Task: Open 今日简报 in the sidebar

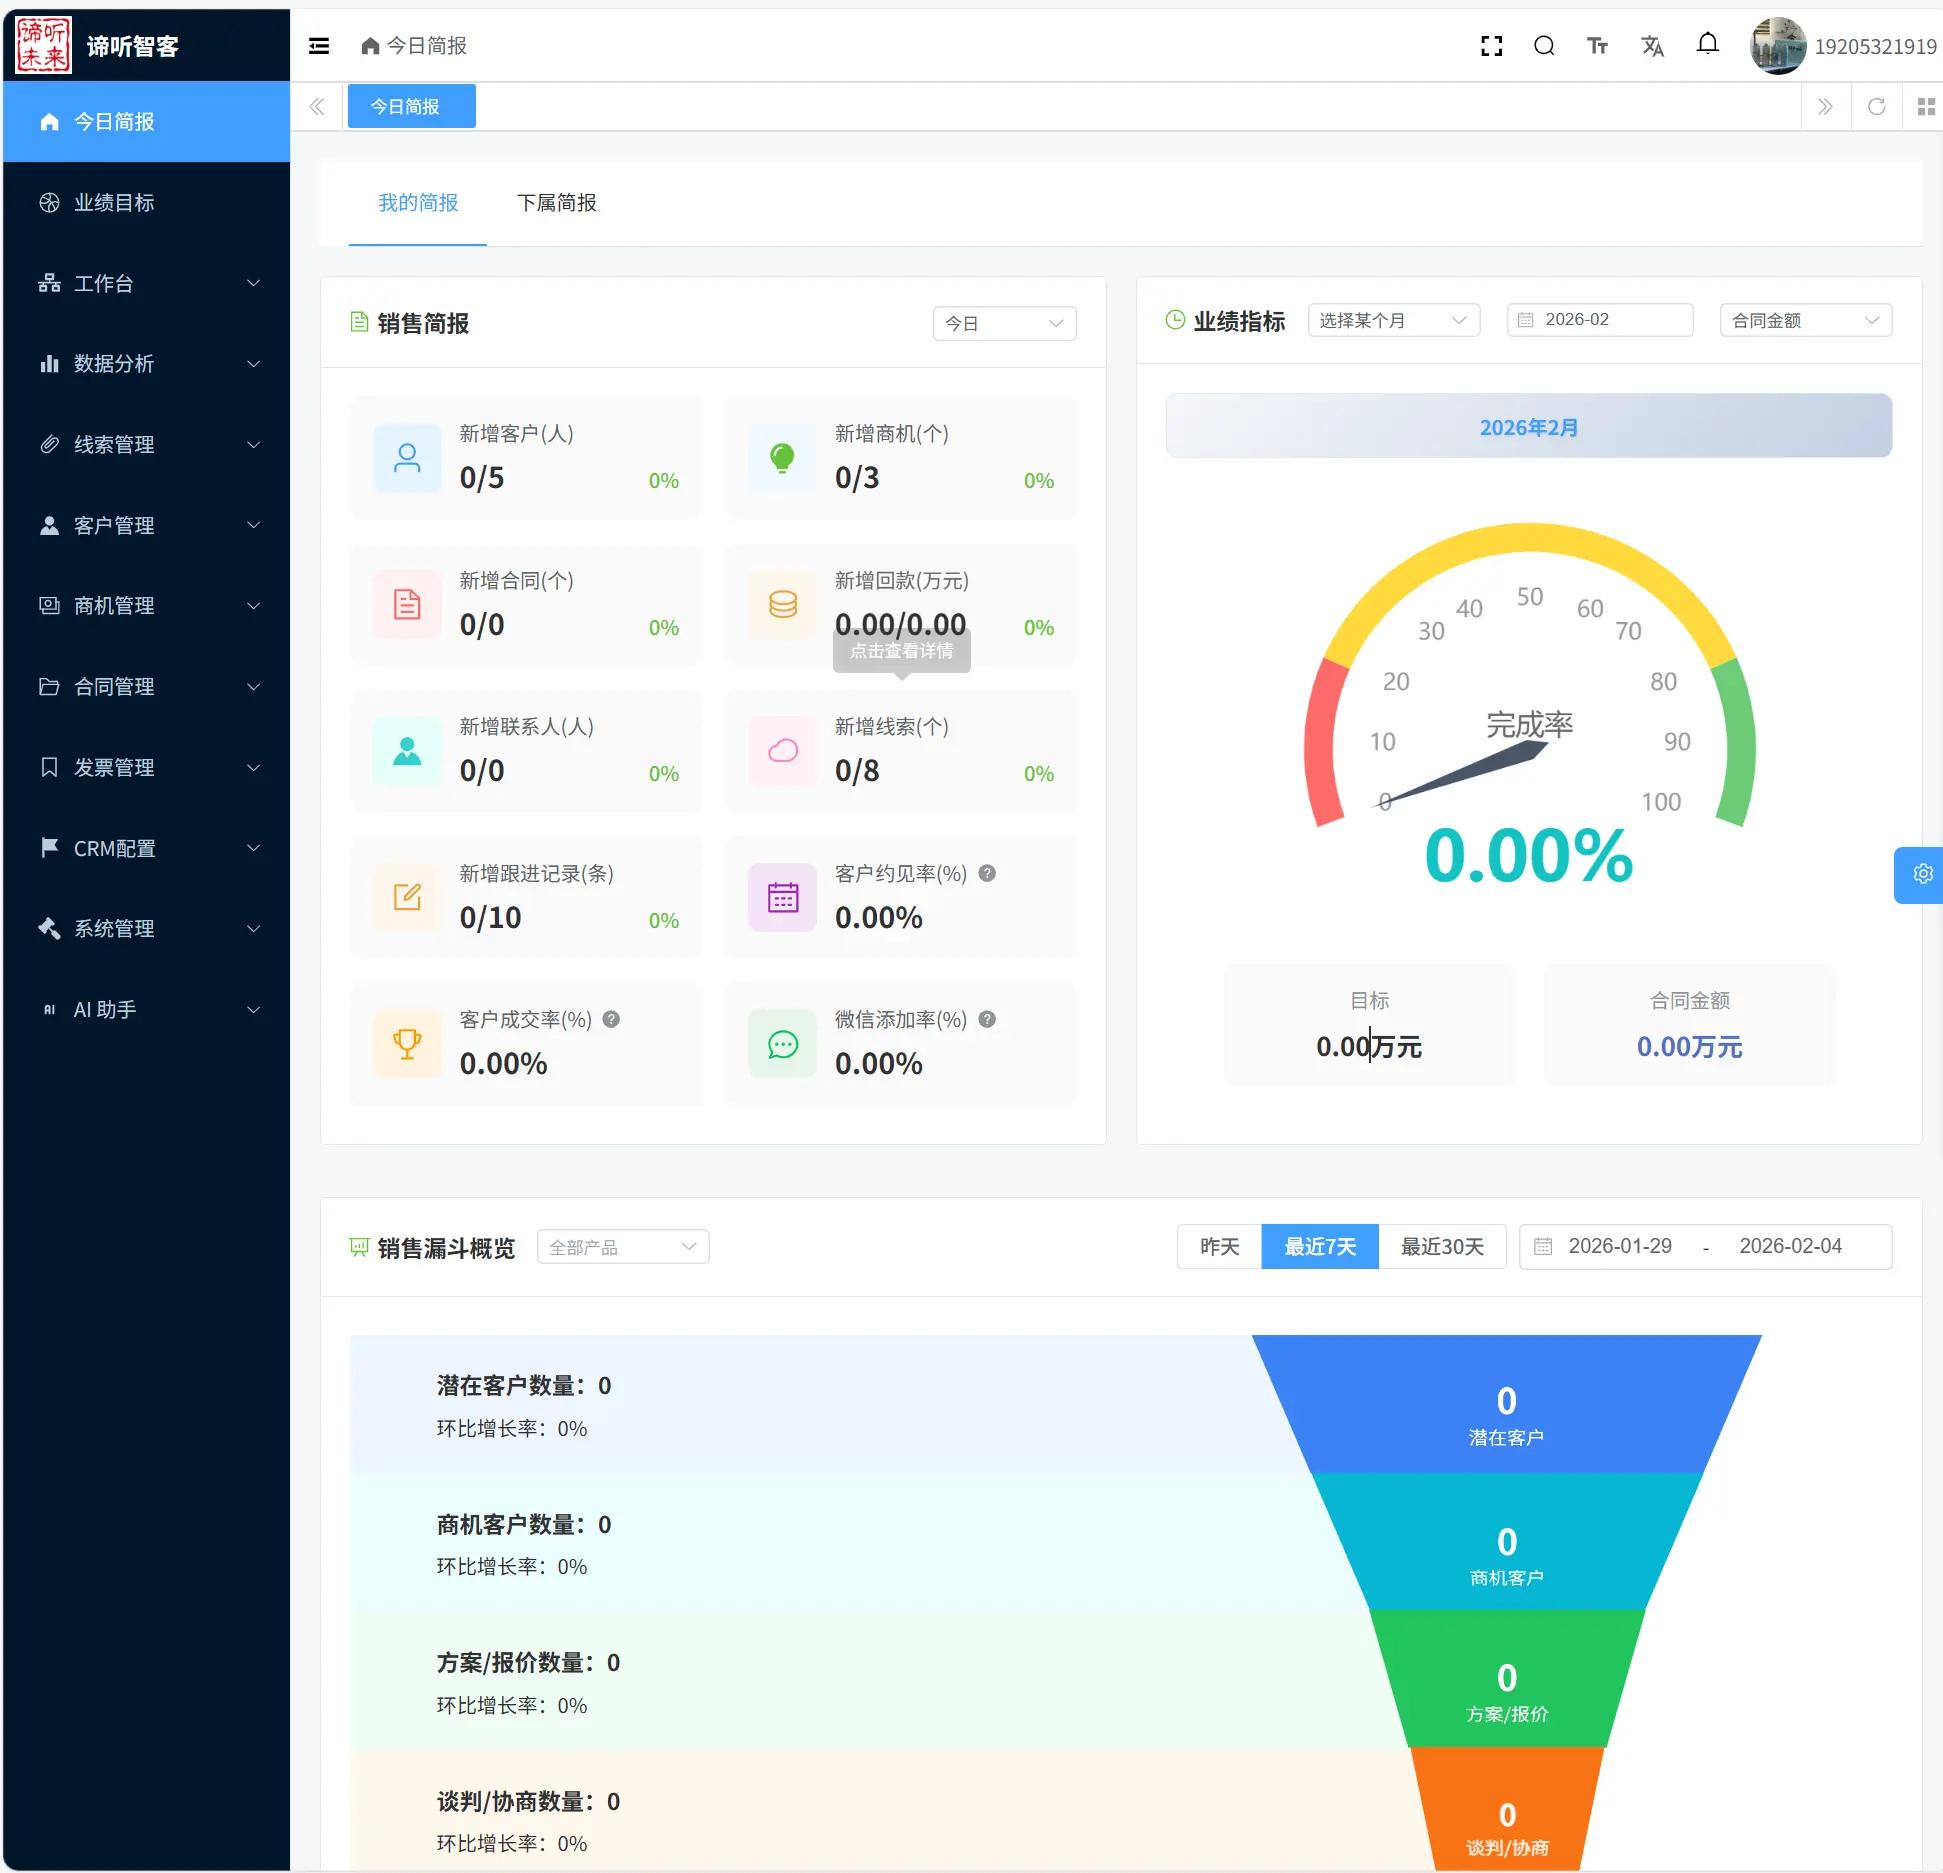Action: [x=147, y=122]
